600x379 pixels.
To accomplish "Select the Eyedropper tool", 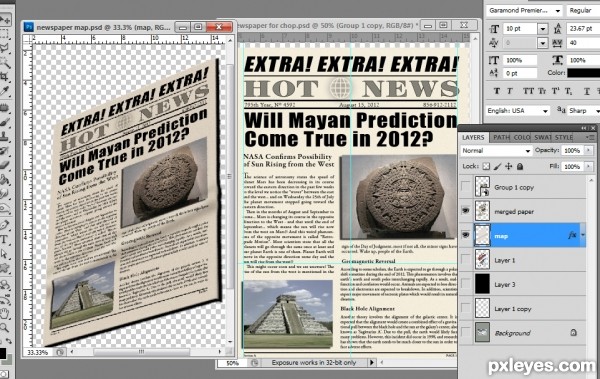I will point(5,91).
